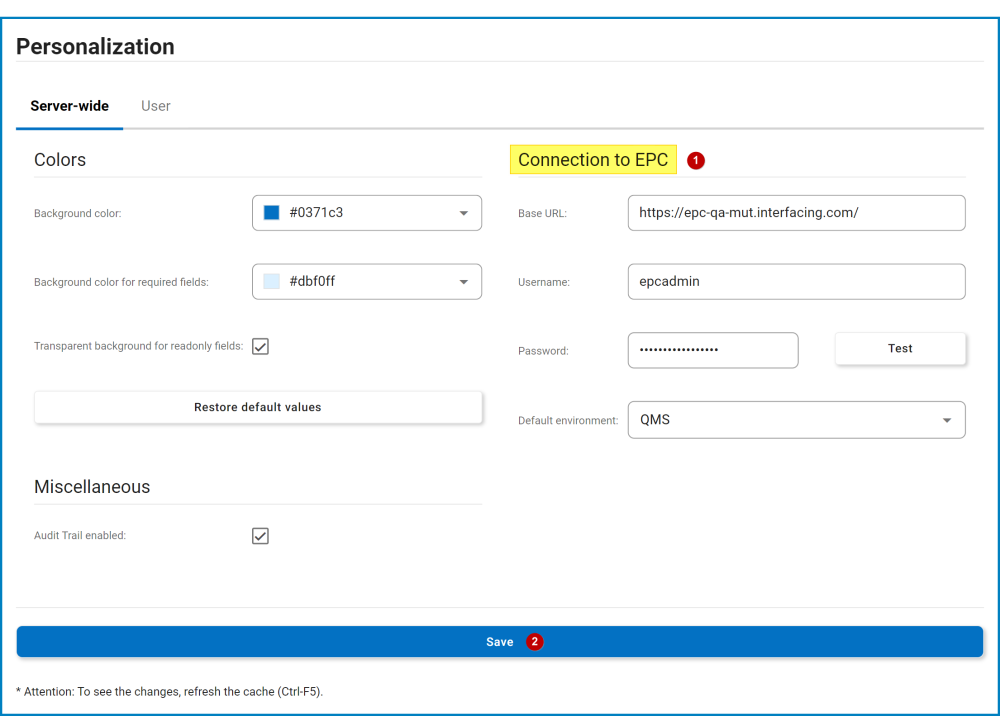The width and height of the screenshot is (1000, 716).
Task: Select the Server-wide tab
Action: [x=69, y=106]
